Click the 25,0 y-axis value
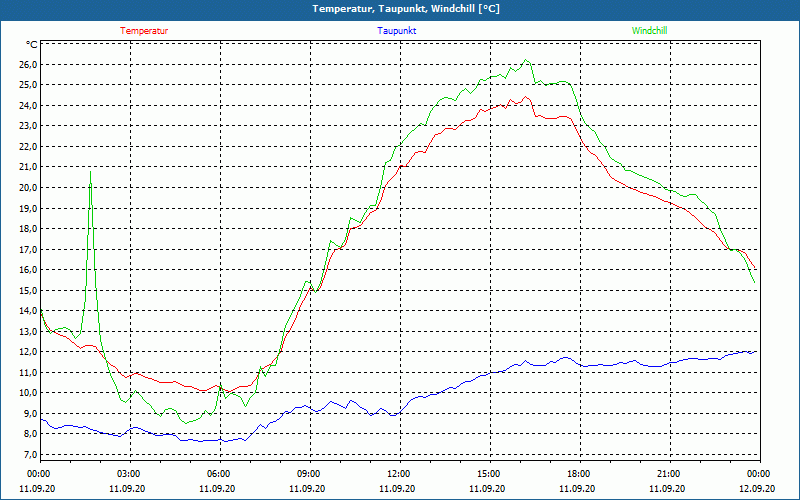Screen dimensions: 800x500 29,85
